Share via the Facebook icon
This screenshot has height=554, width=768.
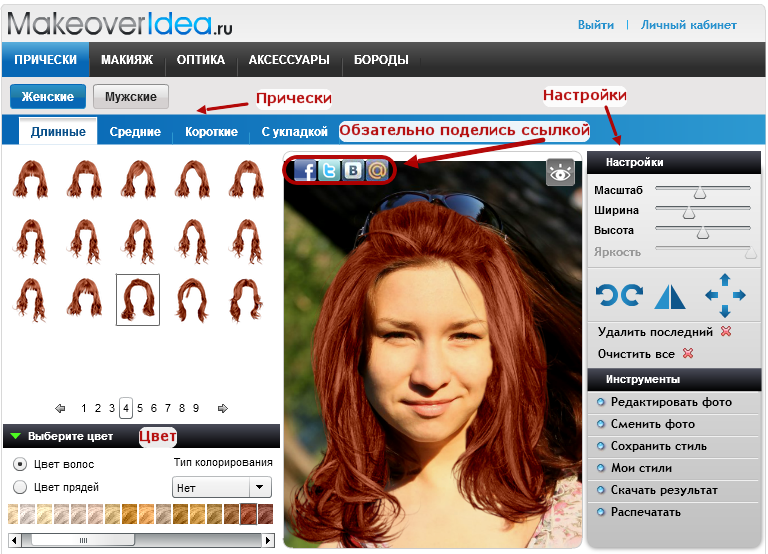(x=306, y=171)
